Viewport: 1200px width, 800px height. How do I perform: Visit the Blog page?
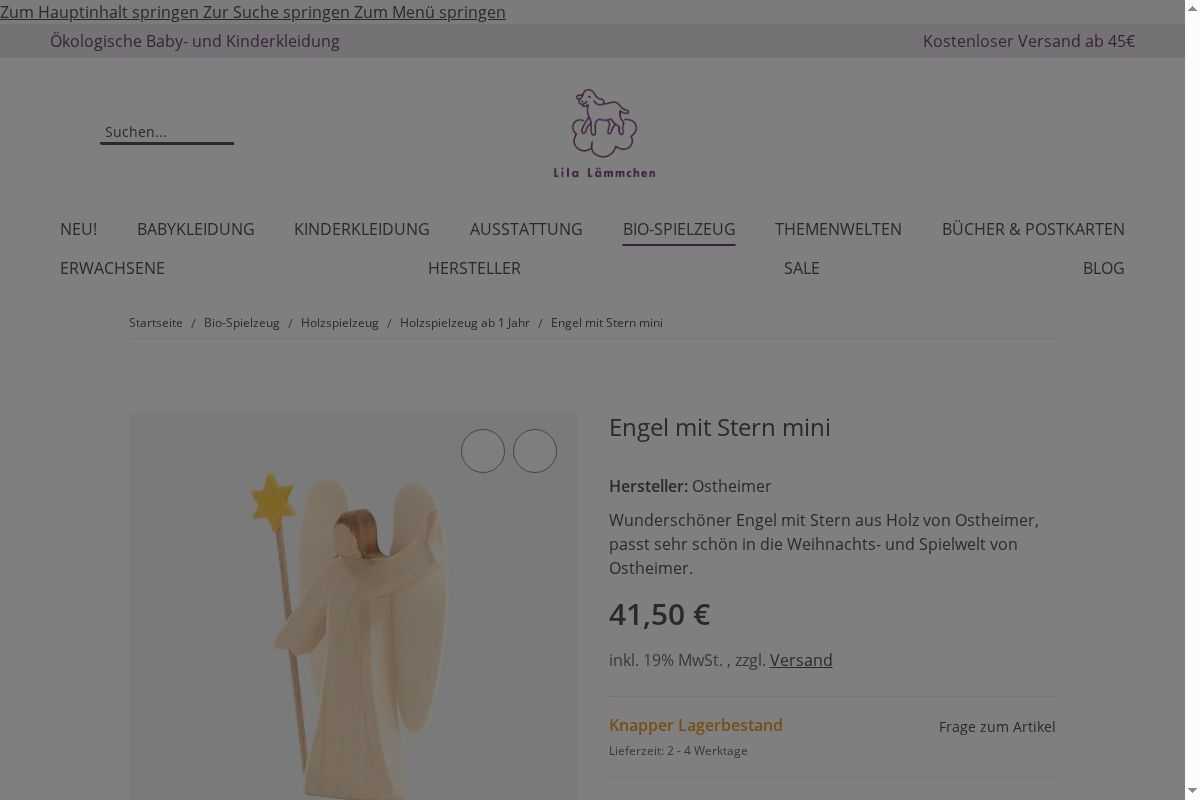1103,268
